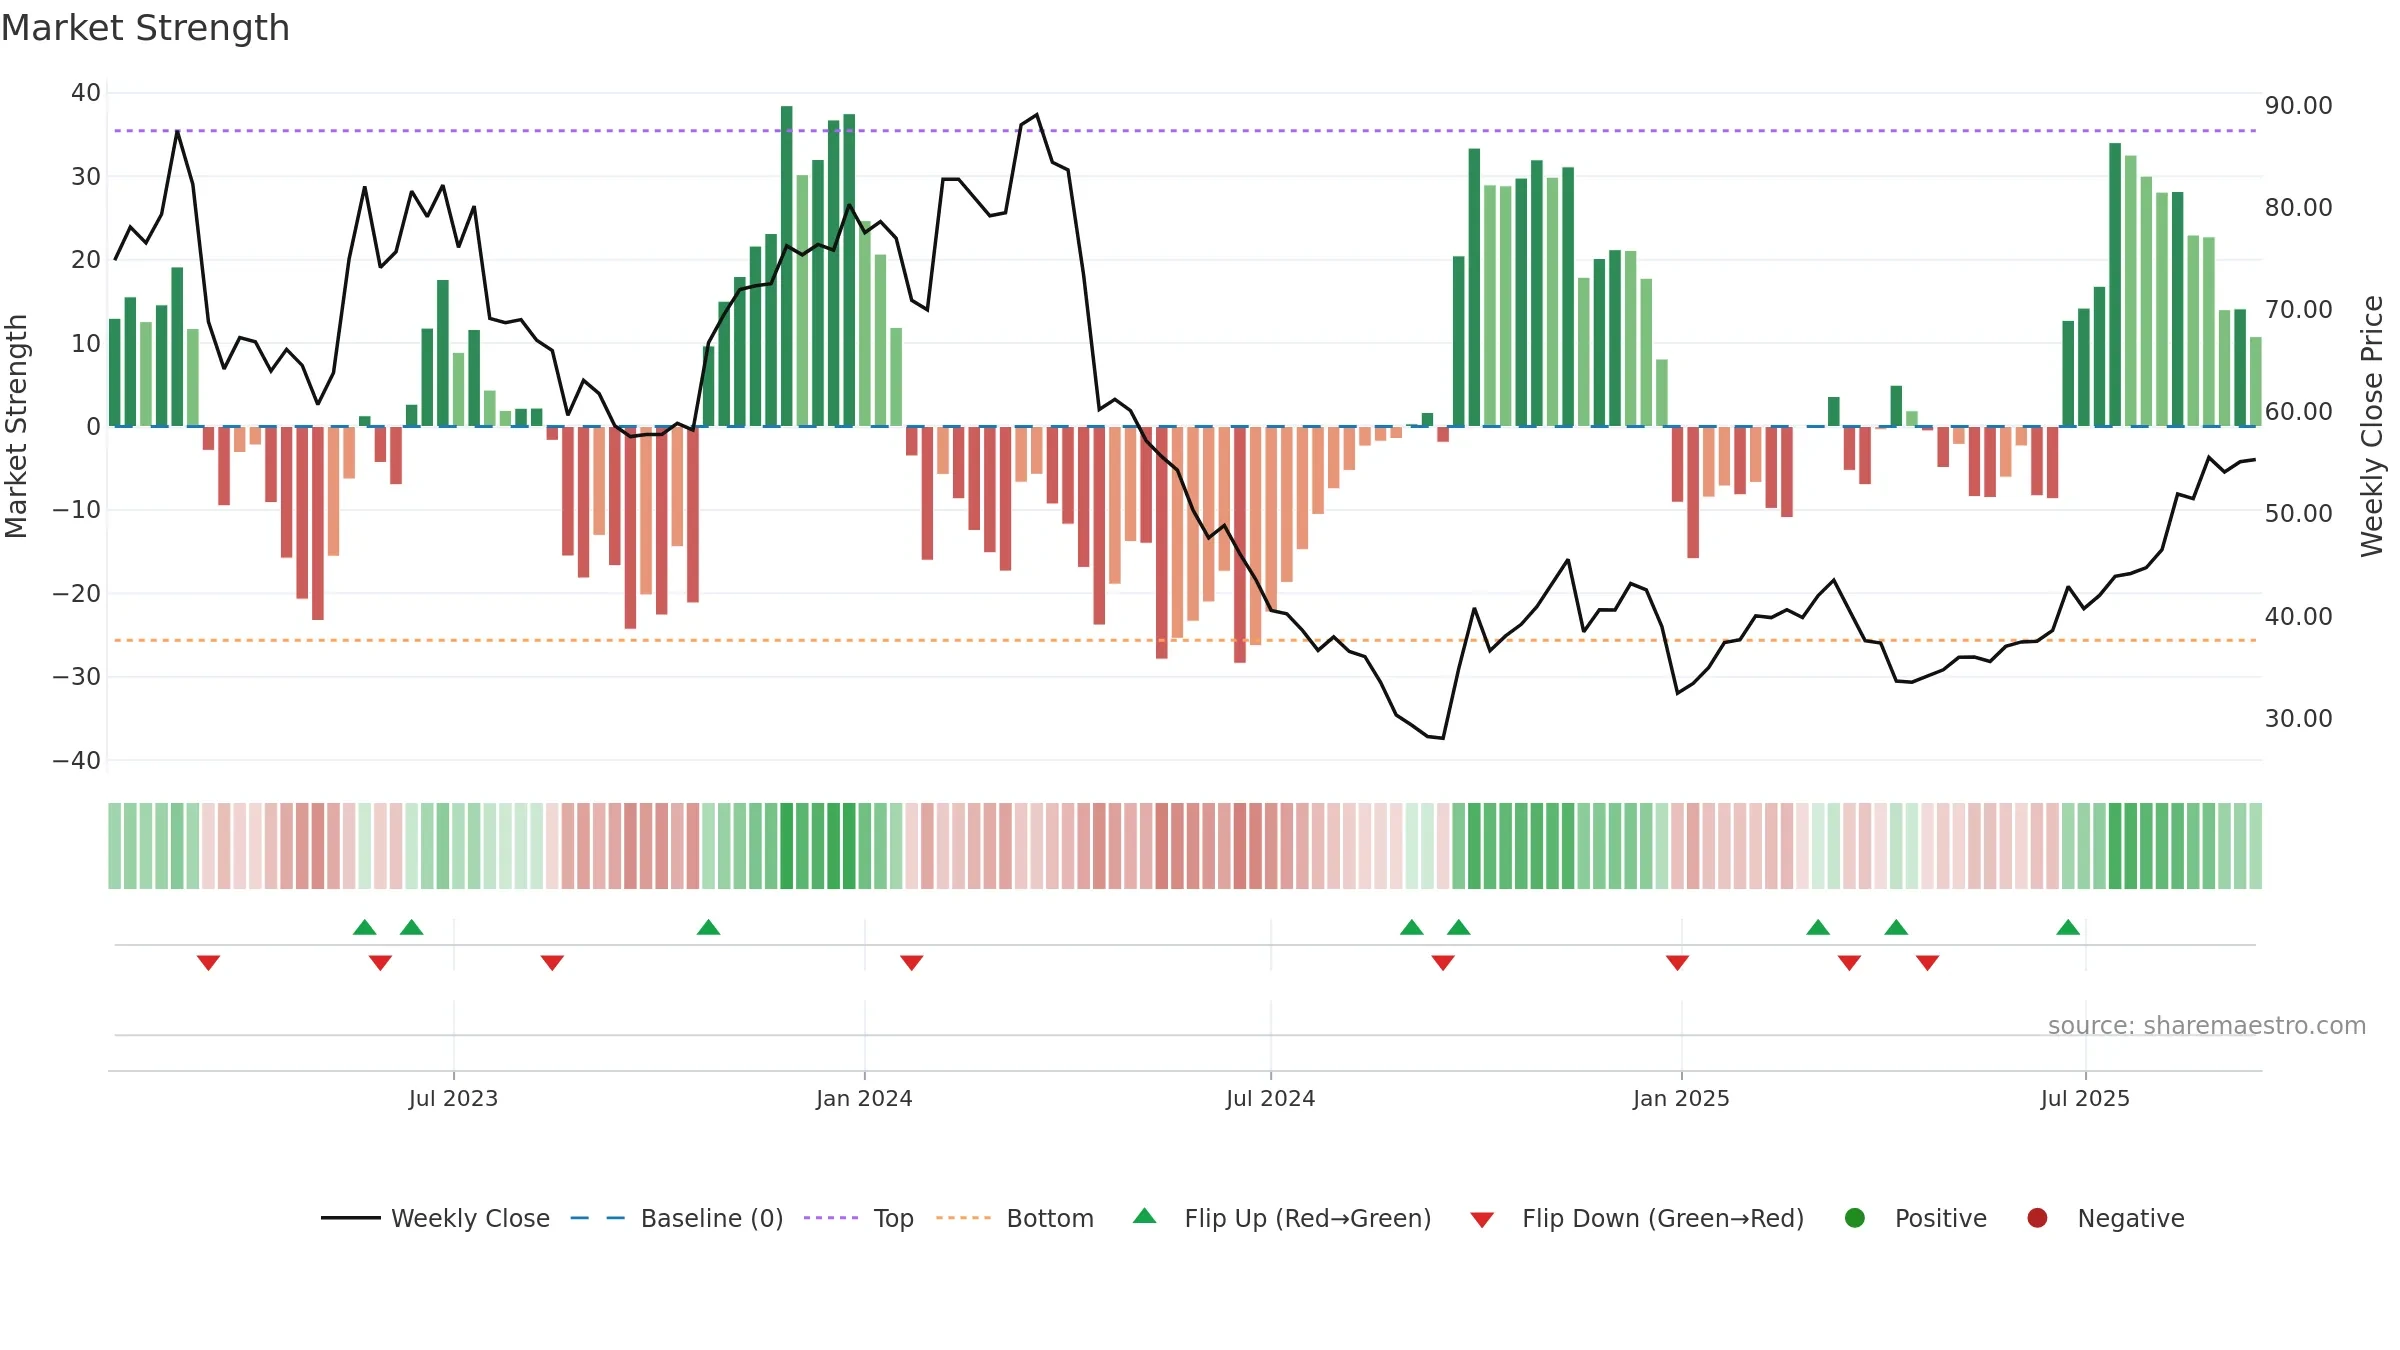Click green Positive dot in legend
2400x1350 pixels.
1855,1218
